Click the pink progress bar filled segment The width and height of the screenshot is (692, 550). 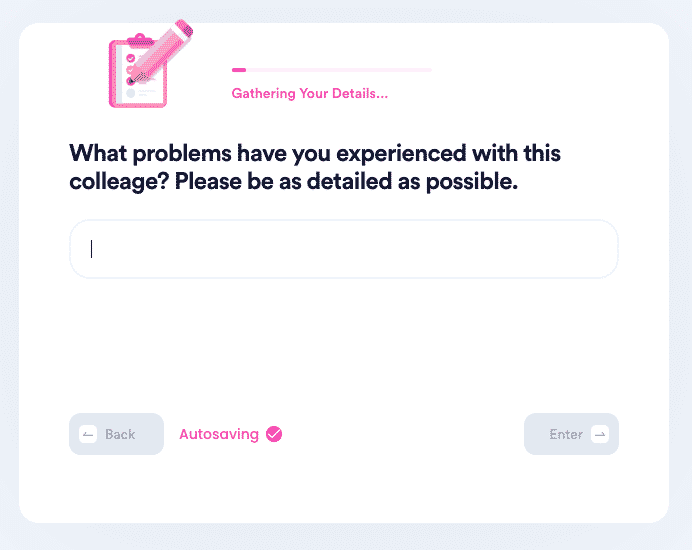[239, 70]
